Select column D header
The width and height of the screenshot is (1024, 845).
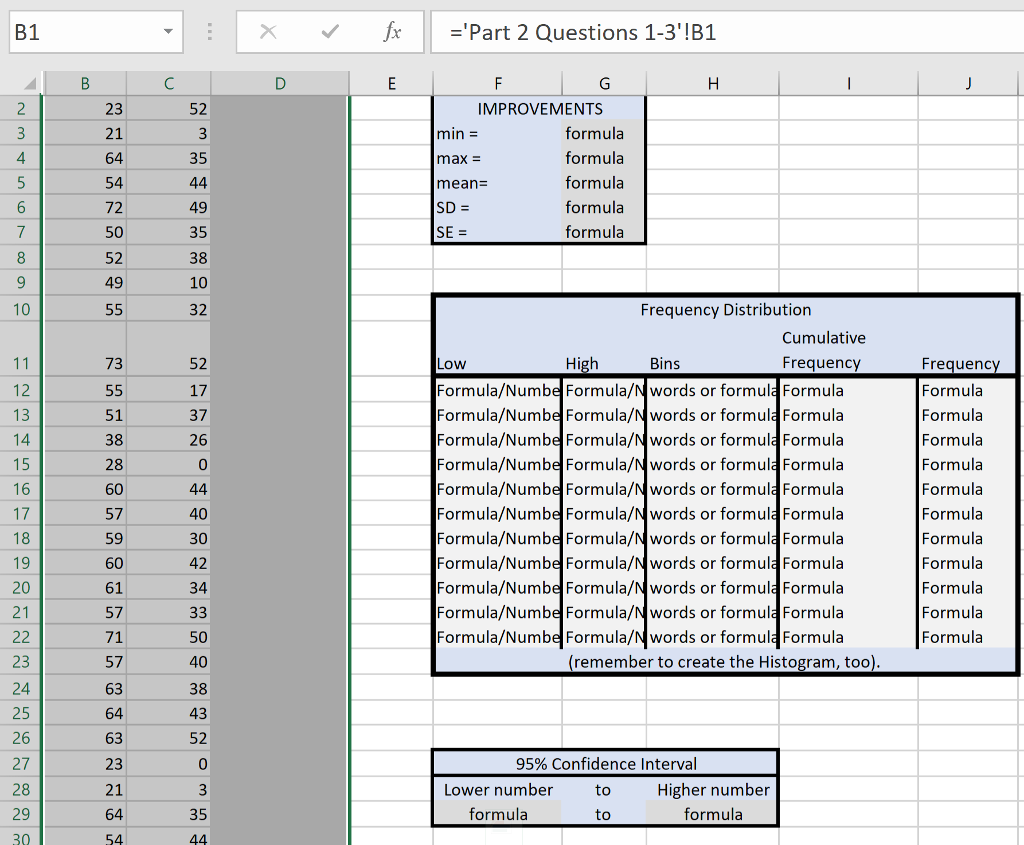click(x=280, y=82)
